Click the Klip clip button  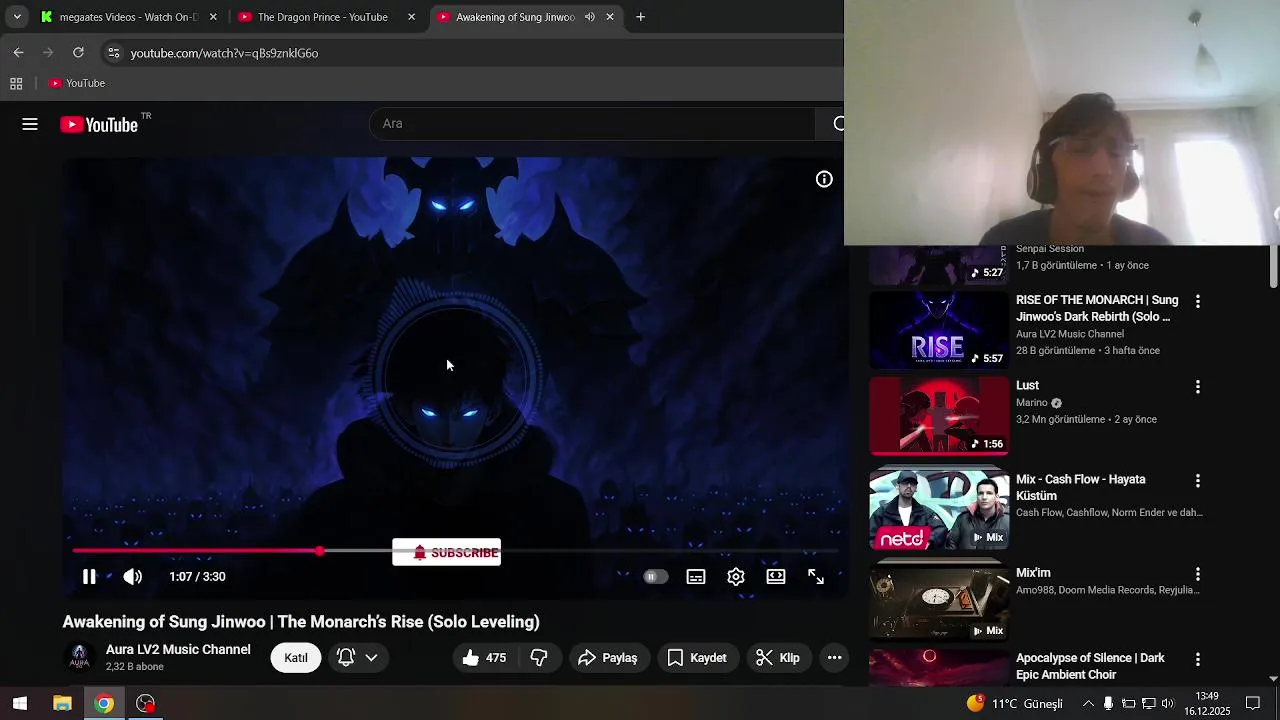(x=777, y=657)
